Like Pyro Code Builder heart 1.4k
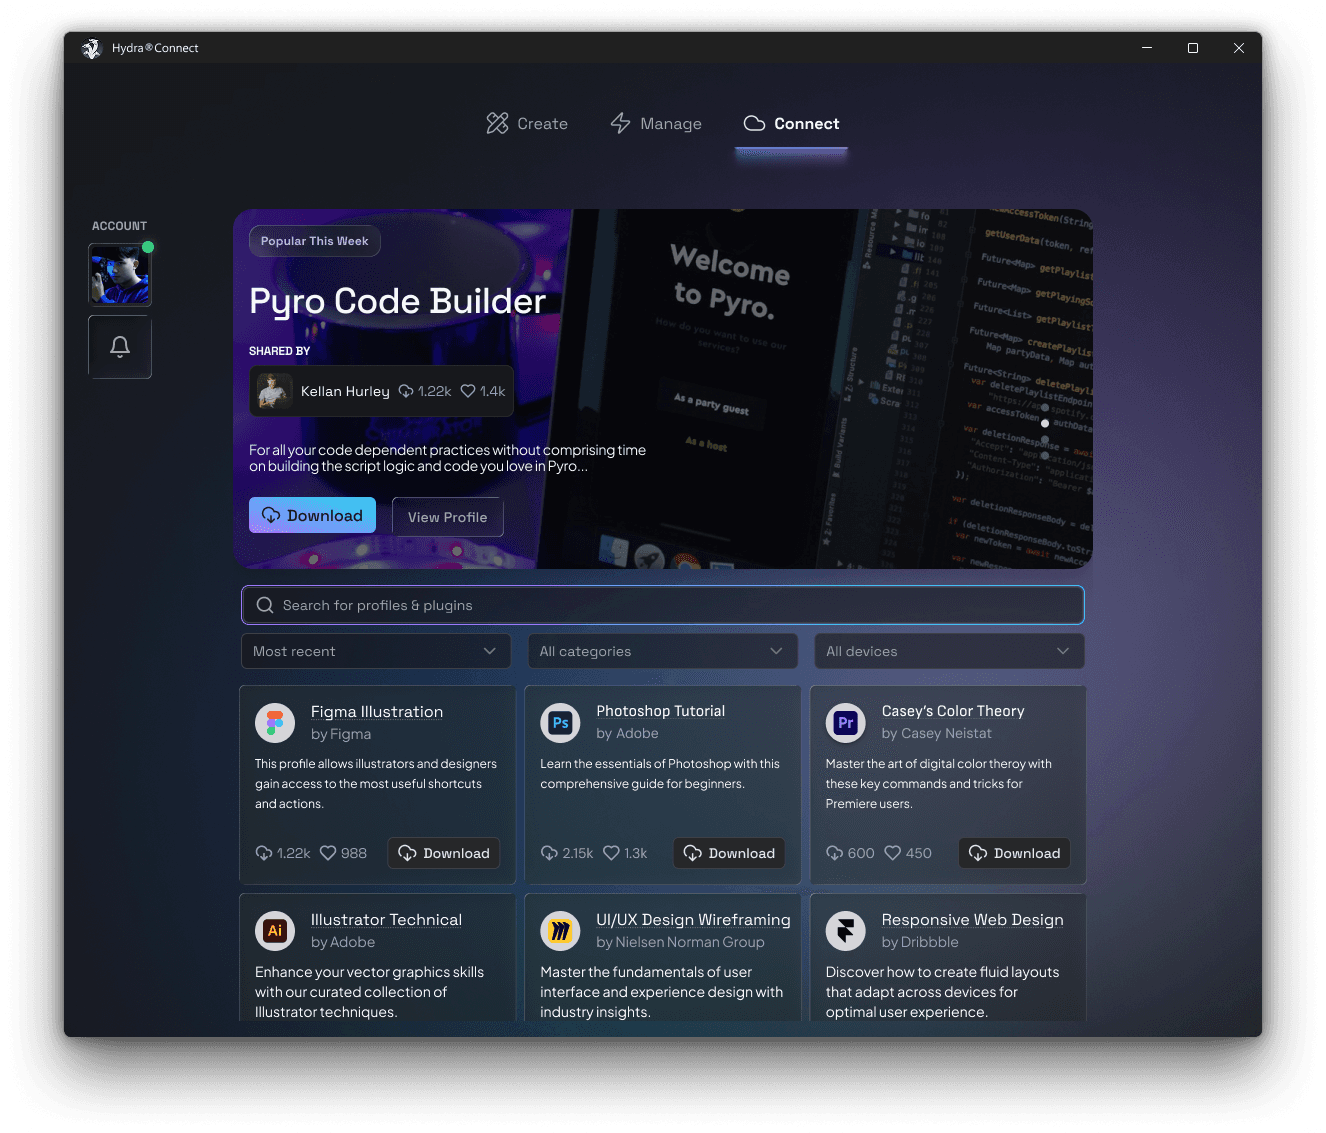This screenshot has width=1326, height=1133. pos(467,391)
